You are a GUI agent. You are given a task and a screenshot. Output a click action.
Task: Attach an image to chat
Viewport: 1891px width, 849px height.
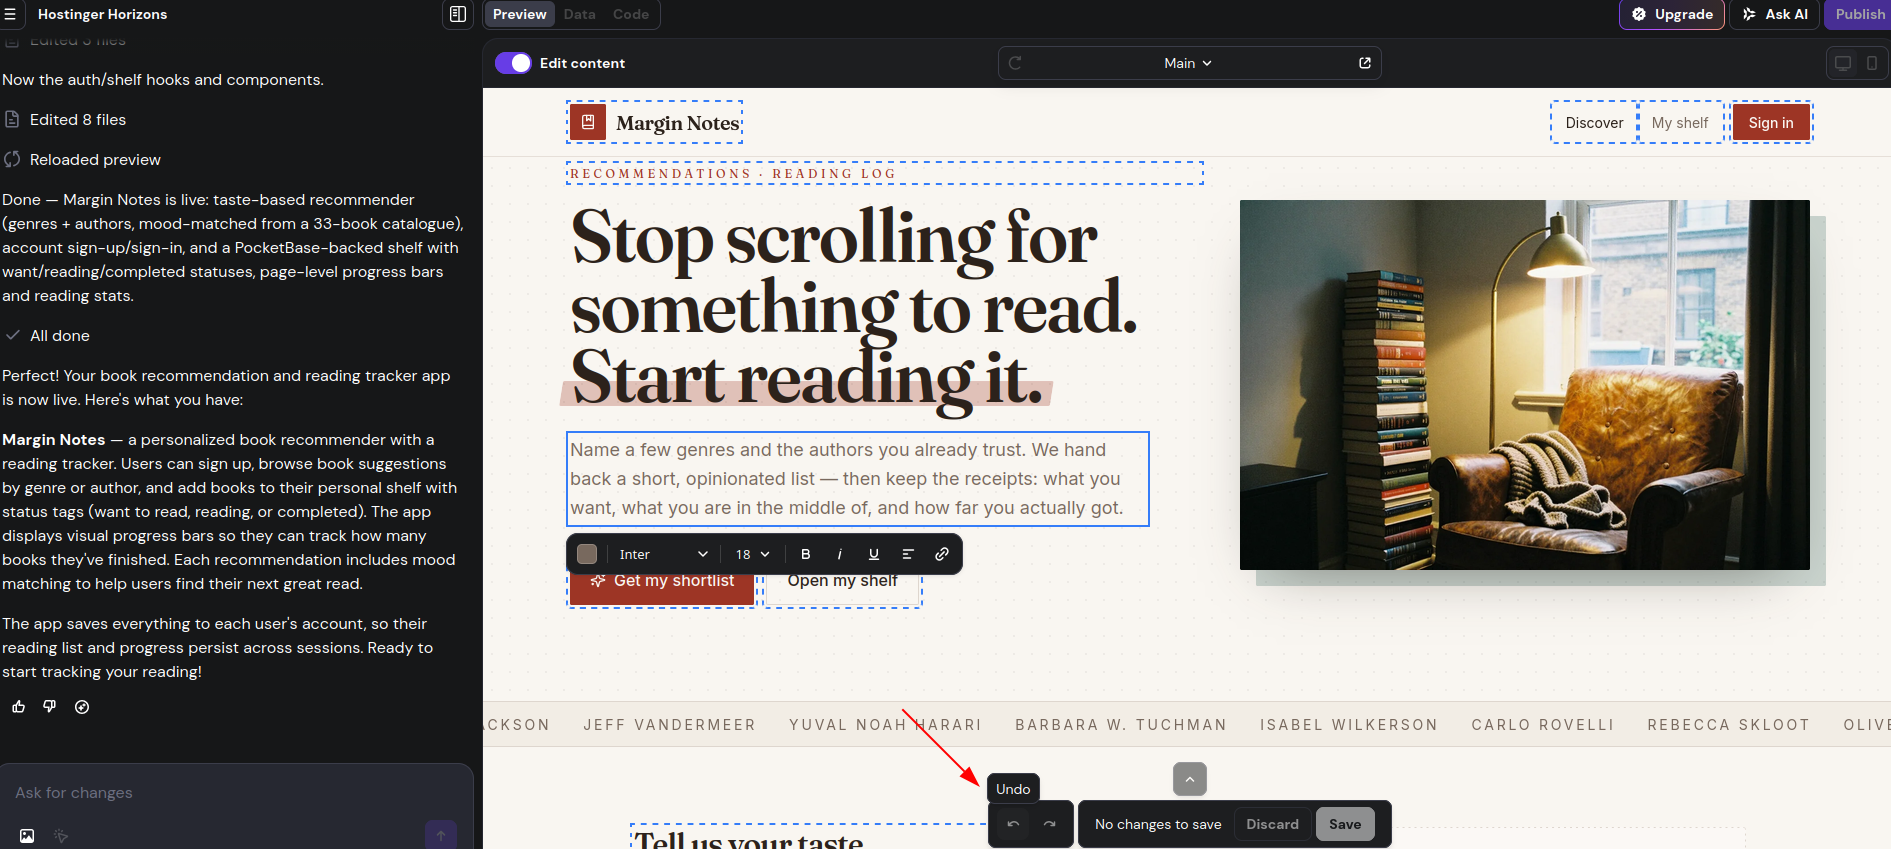pyautogui.click(x=27, y=836)
